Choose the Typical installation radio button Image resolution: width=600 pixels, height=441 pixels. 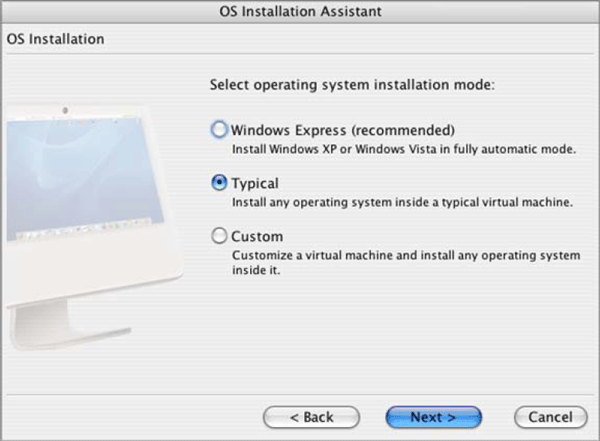219,184
